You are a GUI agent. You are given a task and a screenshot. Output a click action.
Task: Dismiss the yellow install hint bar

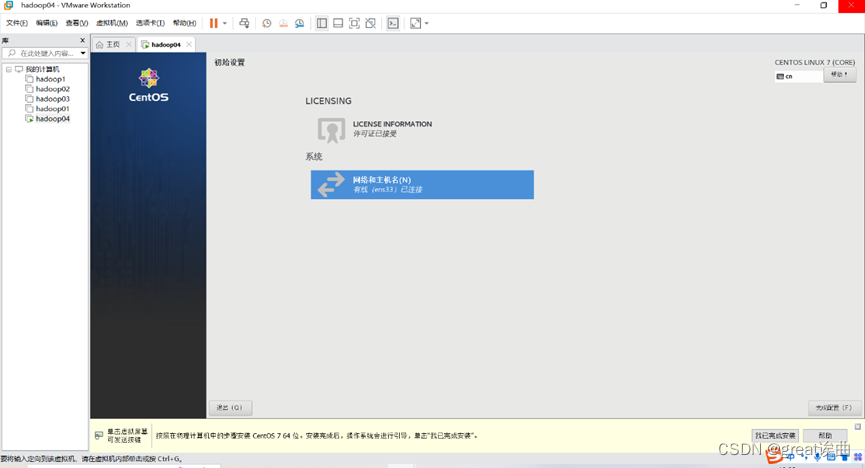858,427
